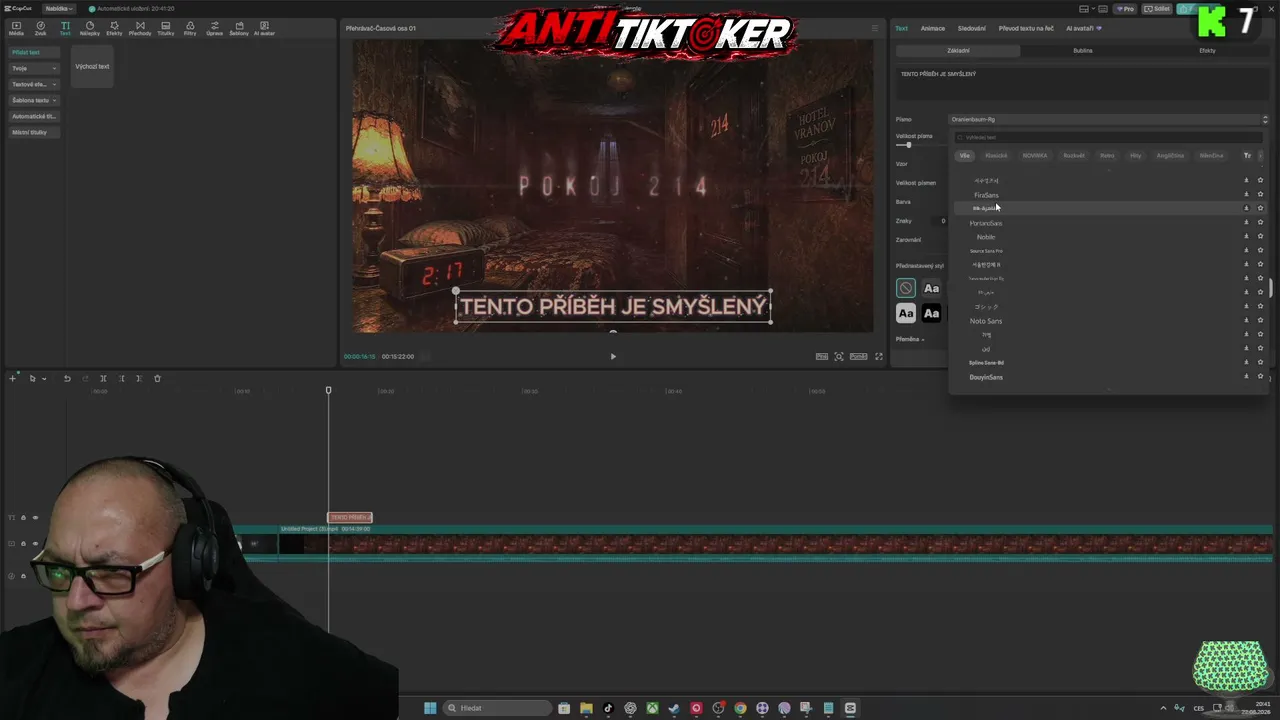Select the Výchozí text thumbnail
Screen dimensions: 1280x720
[x=92, y=66]
